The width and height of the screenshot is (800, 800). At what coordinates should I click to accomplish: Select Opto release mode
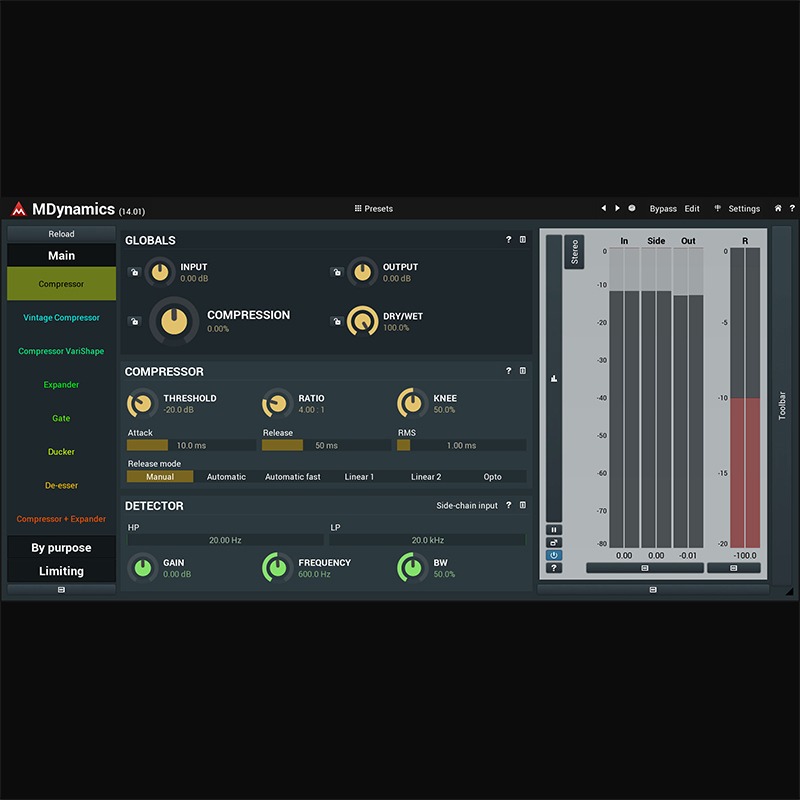coord(493,477)
